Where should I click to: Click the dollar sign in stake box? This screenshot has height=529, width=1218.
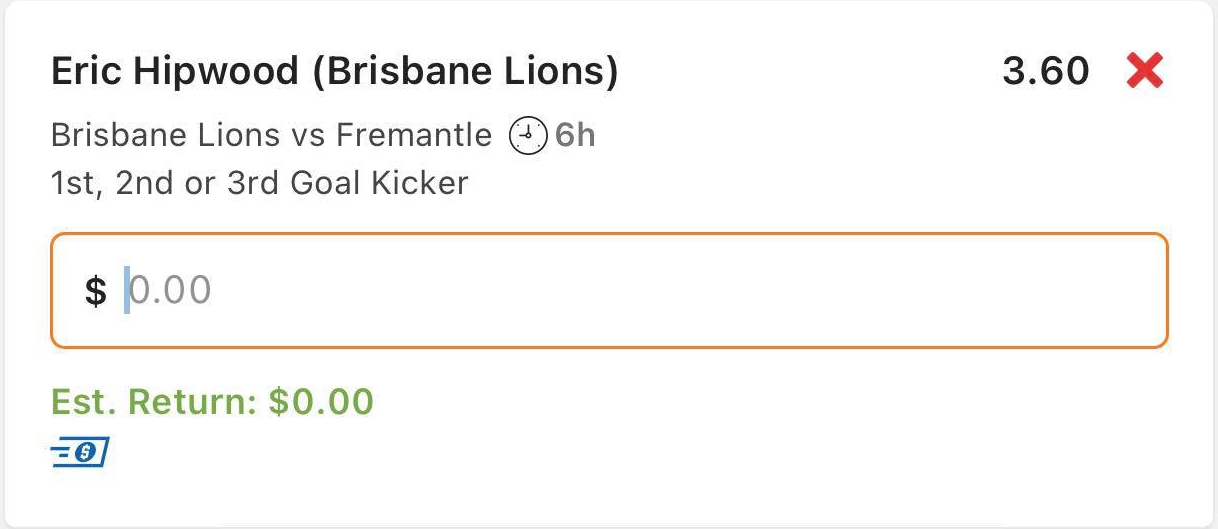click(95, 291)
